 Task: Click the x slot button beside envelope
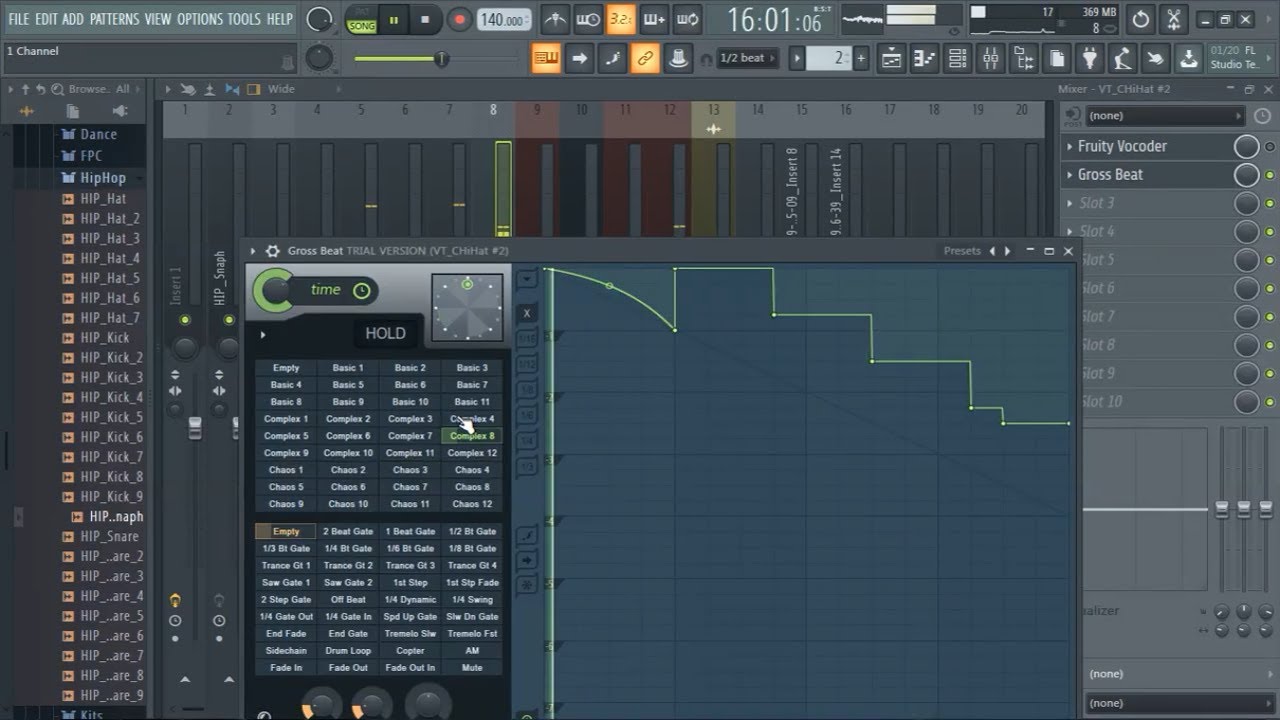tap(527, 313)
